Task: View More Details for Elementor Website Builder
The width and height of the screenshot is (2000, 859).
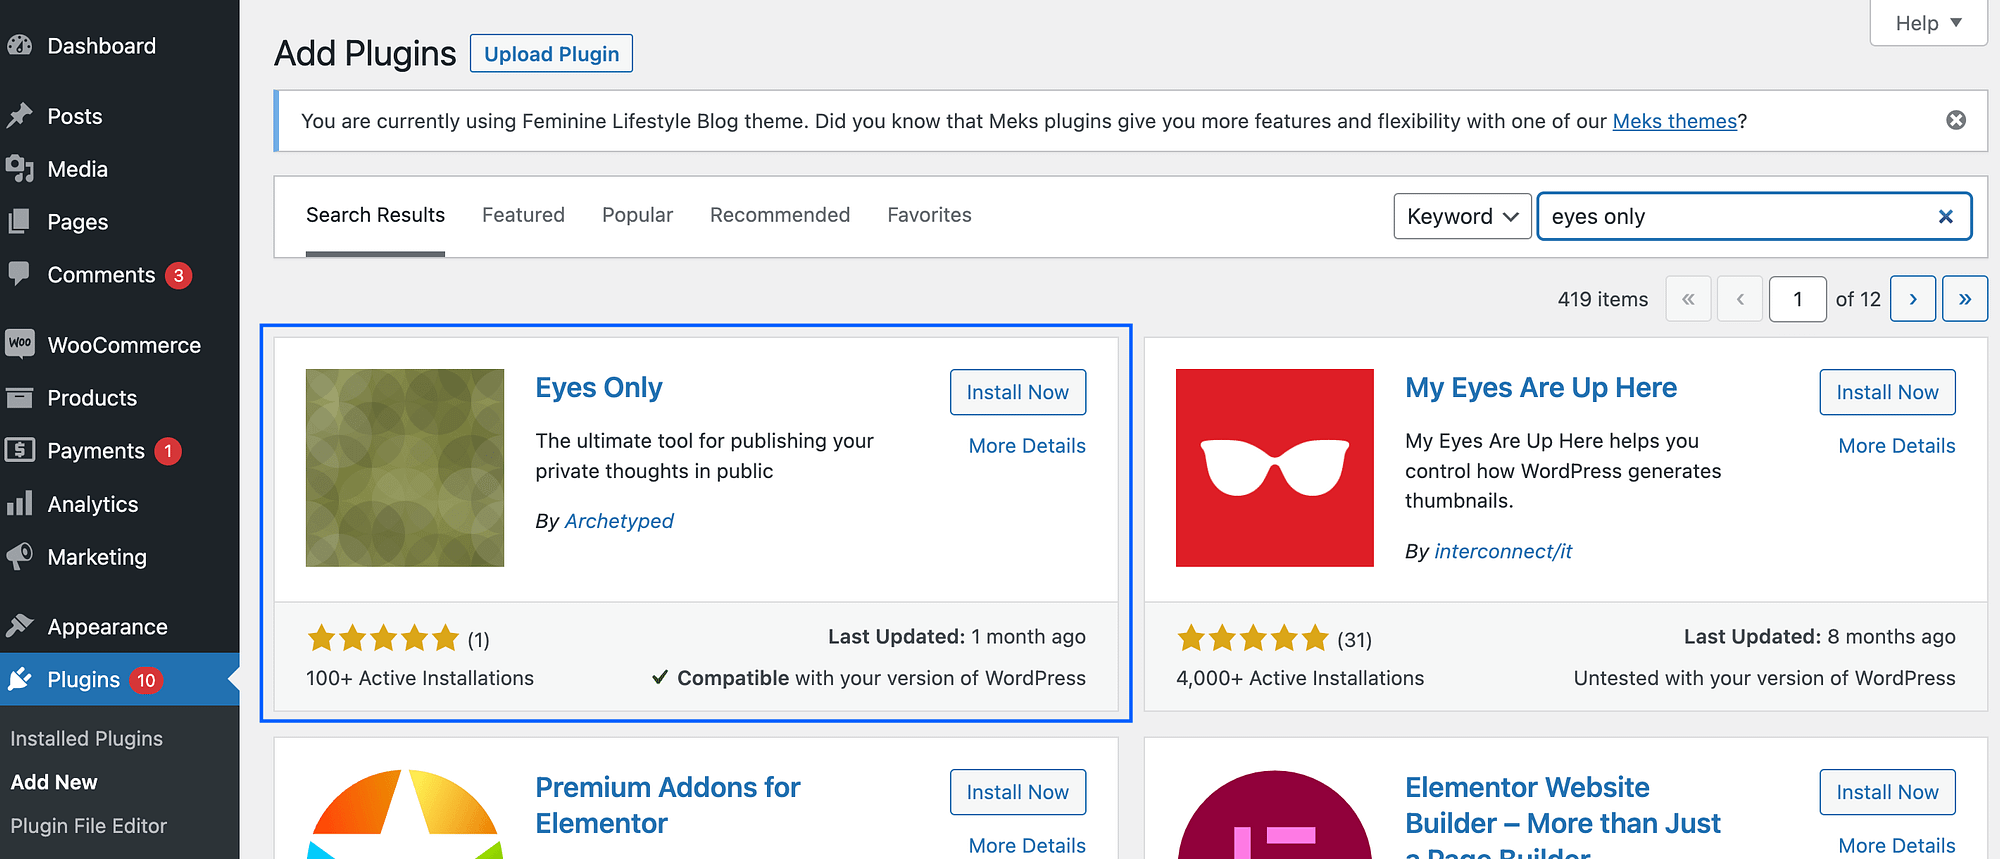Action: 1897,846
